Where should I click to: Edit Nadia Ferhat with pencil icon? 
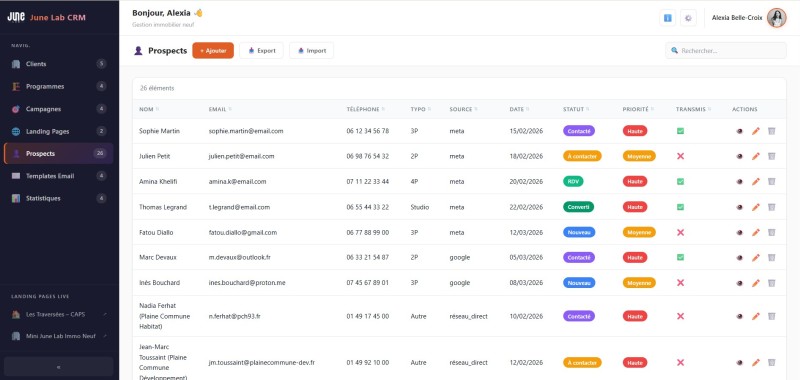tap(756, 316)
